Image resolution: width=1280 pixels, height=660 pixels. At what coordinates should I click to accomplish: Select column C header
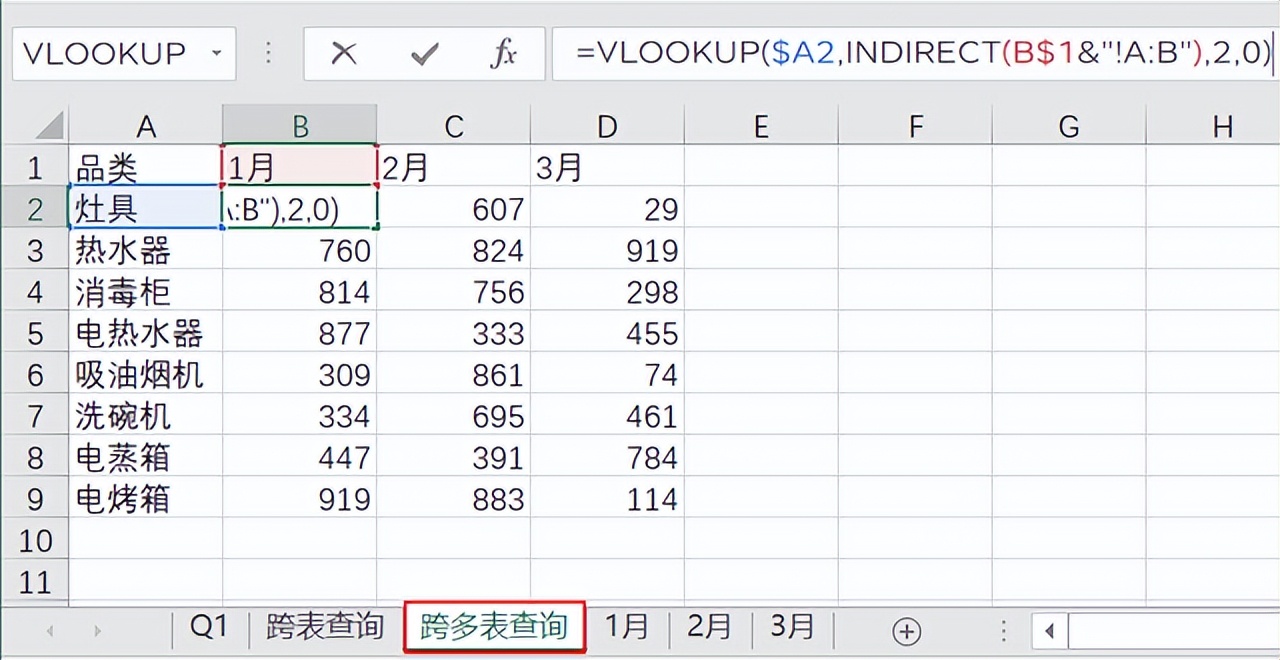tap(454, 126)
